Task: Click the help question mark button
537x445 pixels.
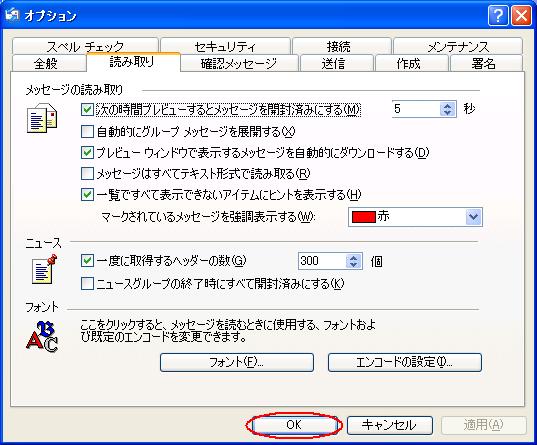Action: point(498,15)
